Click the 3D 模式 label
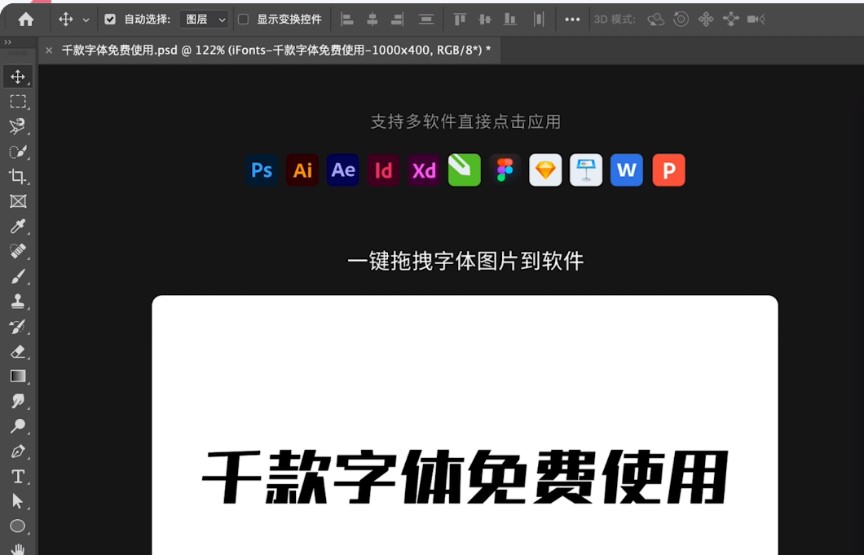Viewport: 864px width, 555px height. click(x=614, y=20)
